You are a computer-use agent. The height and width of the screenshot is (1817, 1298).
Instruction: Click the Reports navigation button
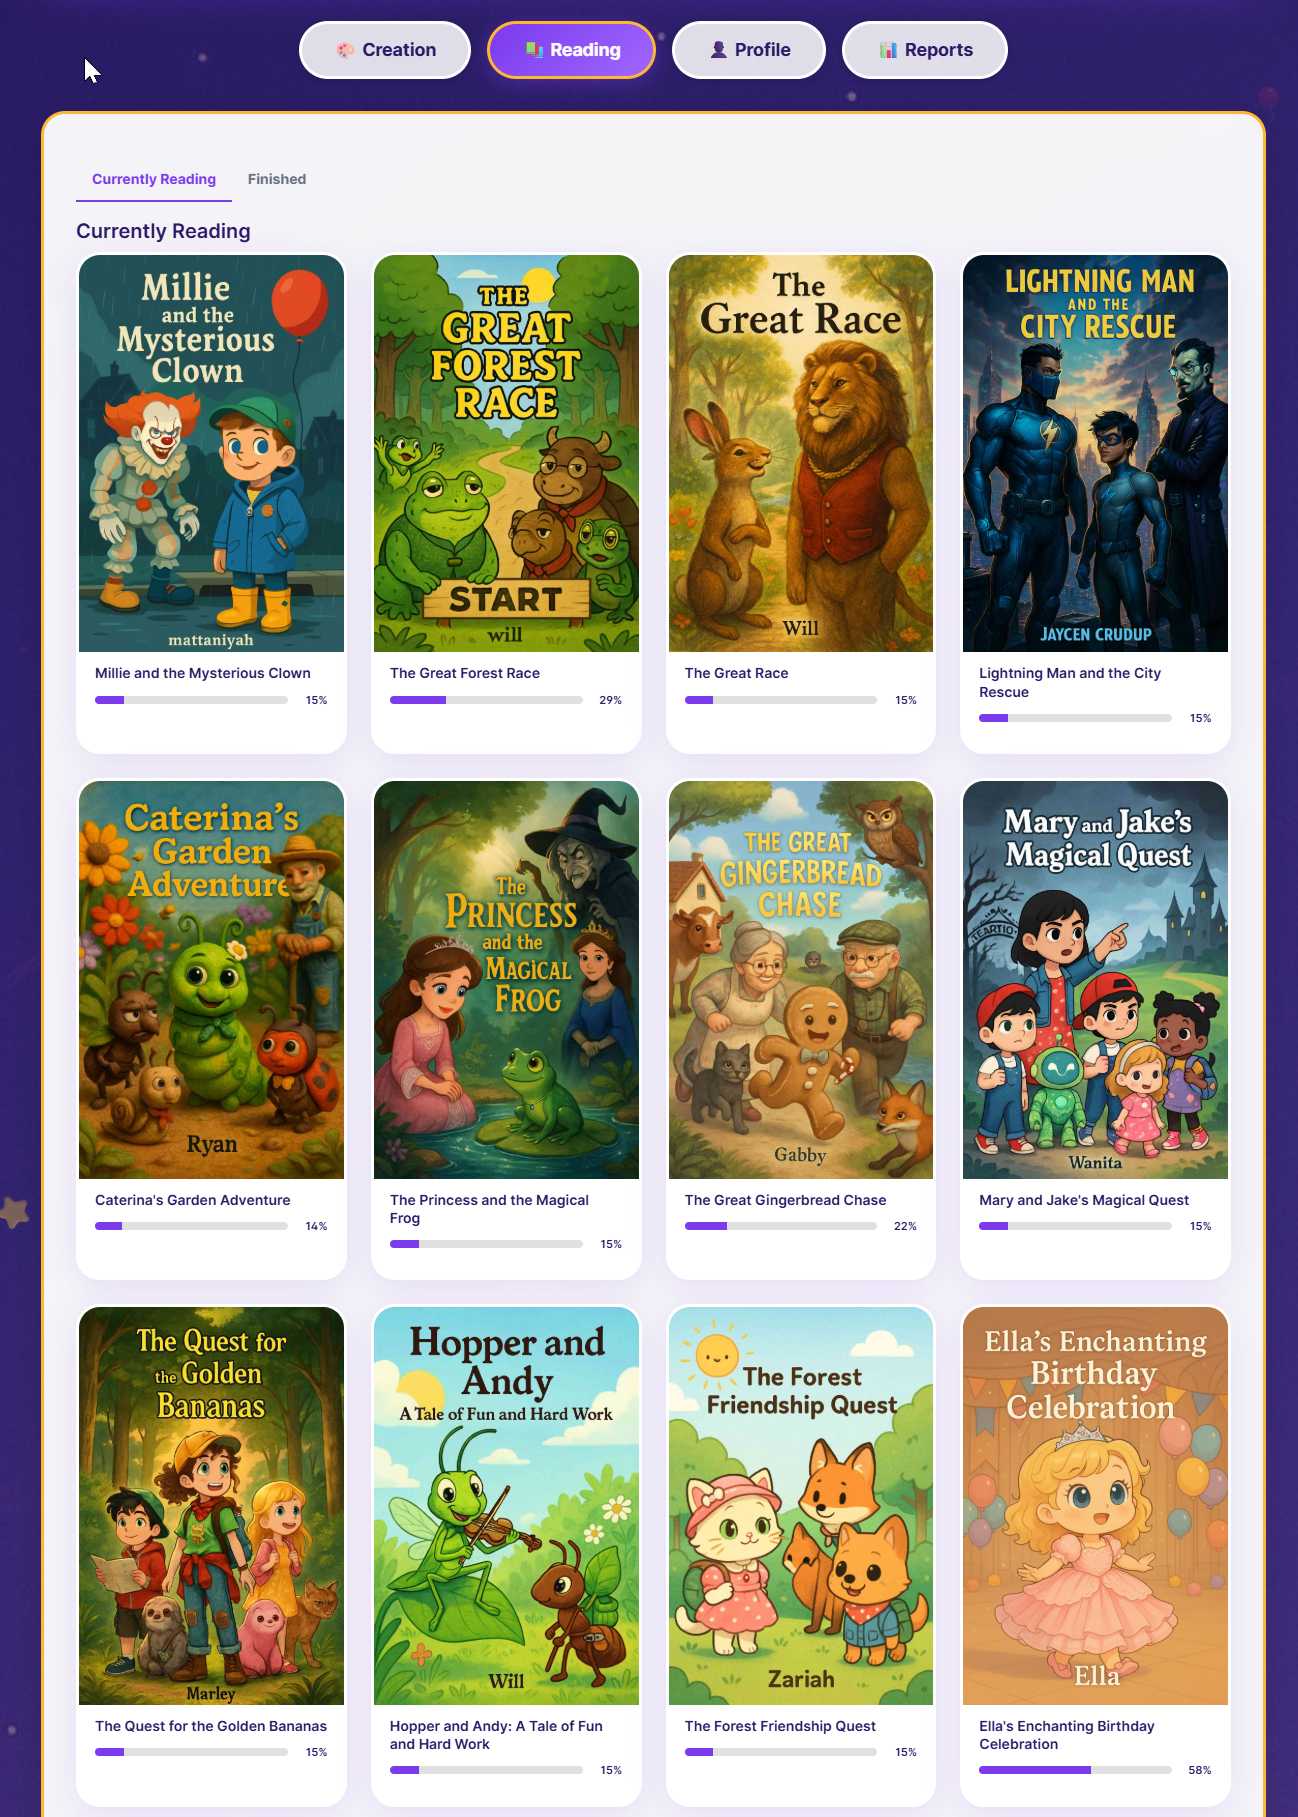(925, 50)
